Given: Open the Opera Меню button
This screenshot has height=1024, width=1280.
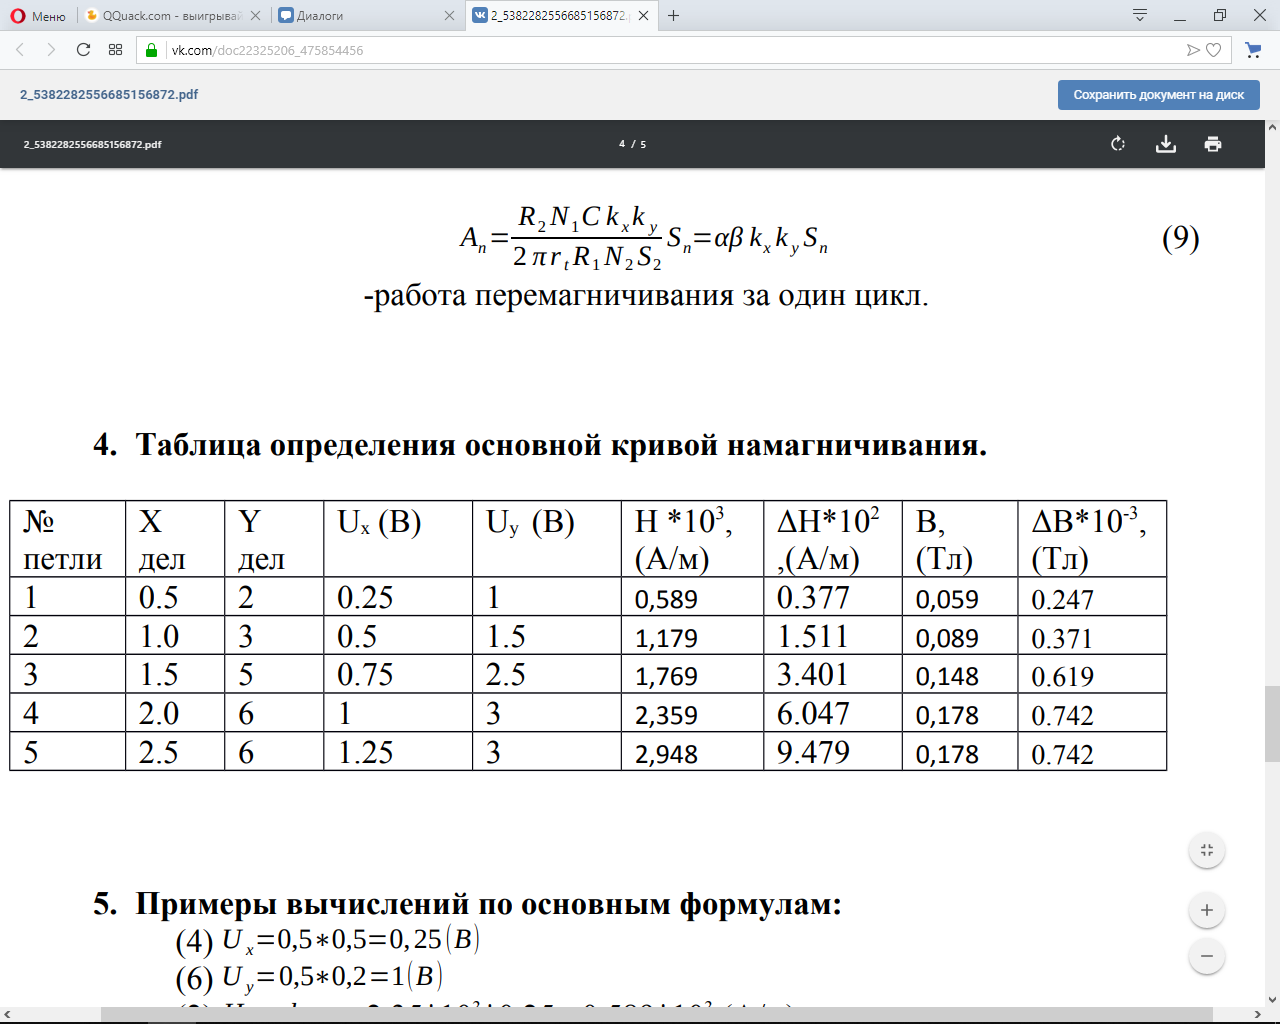Looking at the screenshot, I should (38, 16).
